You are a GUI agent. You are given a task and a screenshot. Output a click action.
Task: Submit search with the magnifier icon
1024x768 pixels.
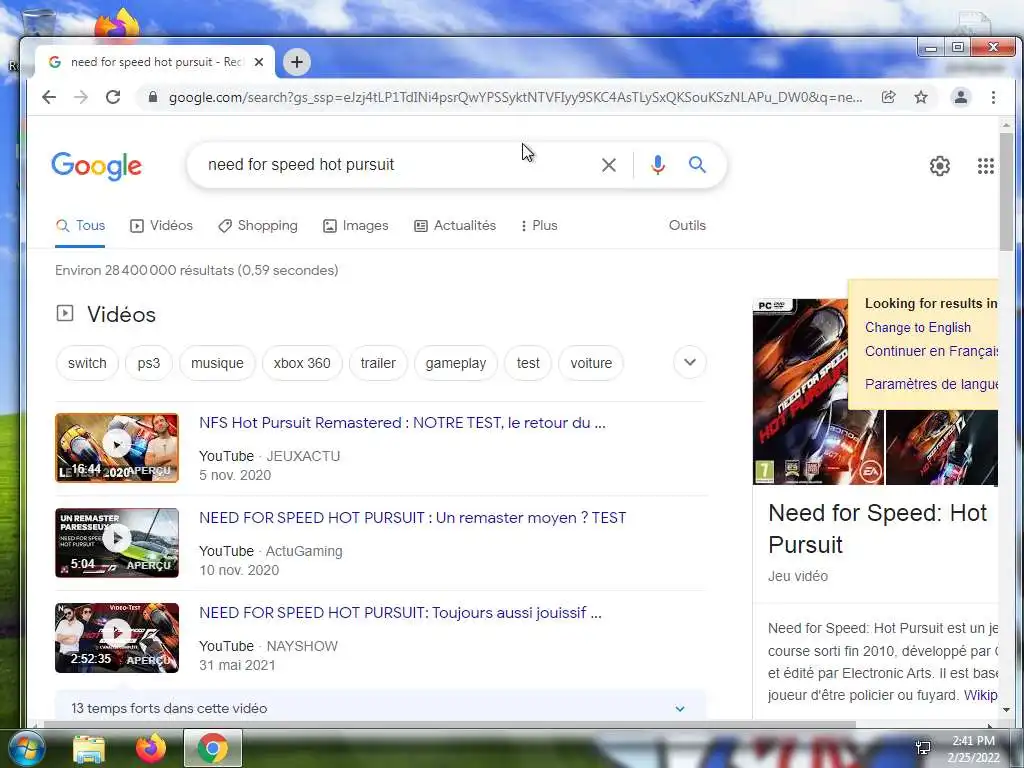click(697, 165)
